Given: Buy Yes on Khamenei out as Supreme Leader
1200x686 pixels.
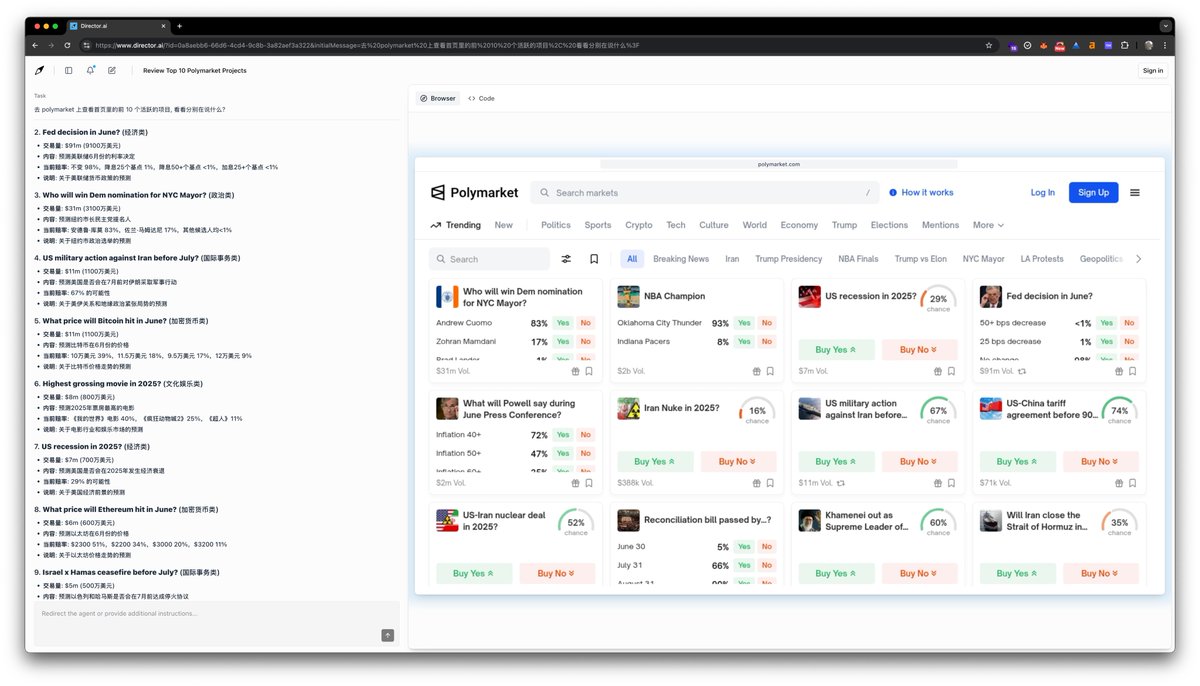Looking at the screenshot, I should (x=836, y=574).
